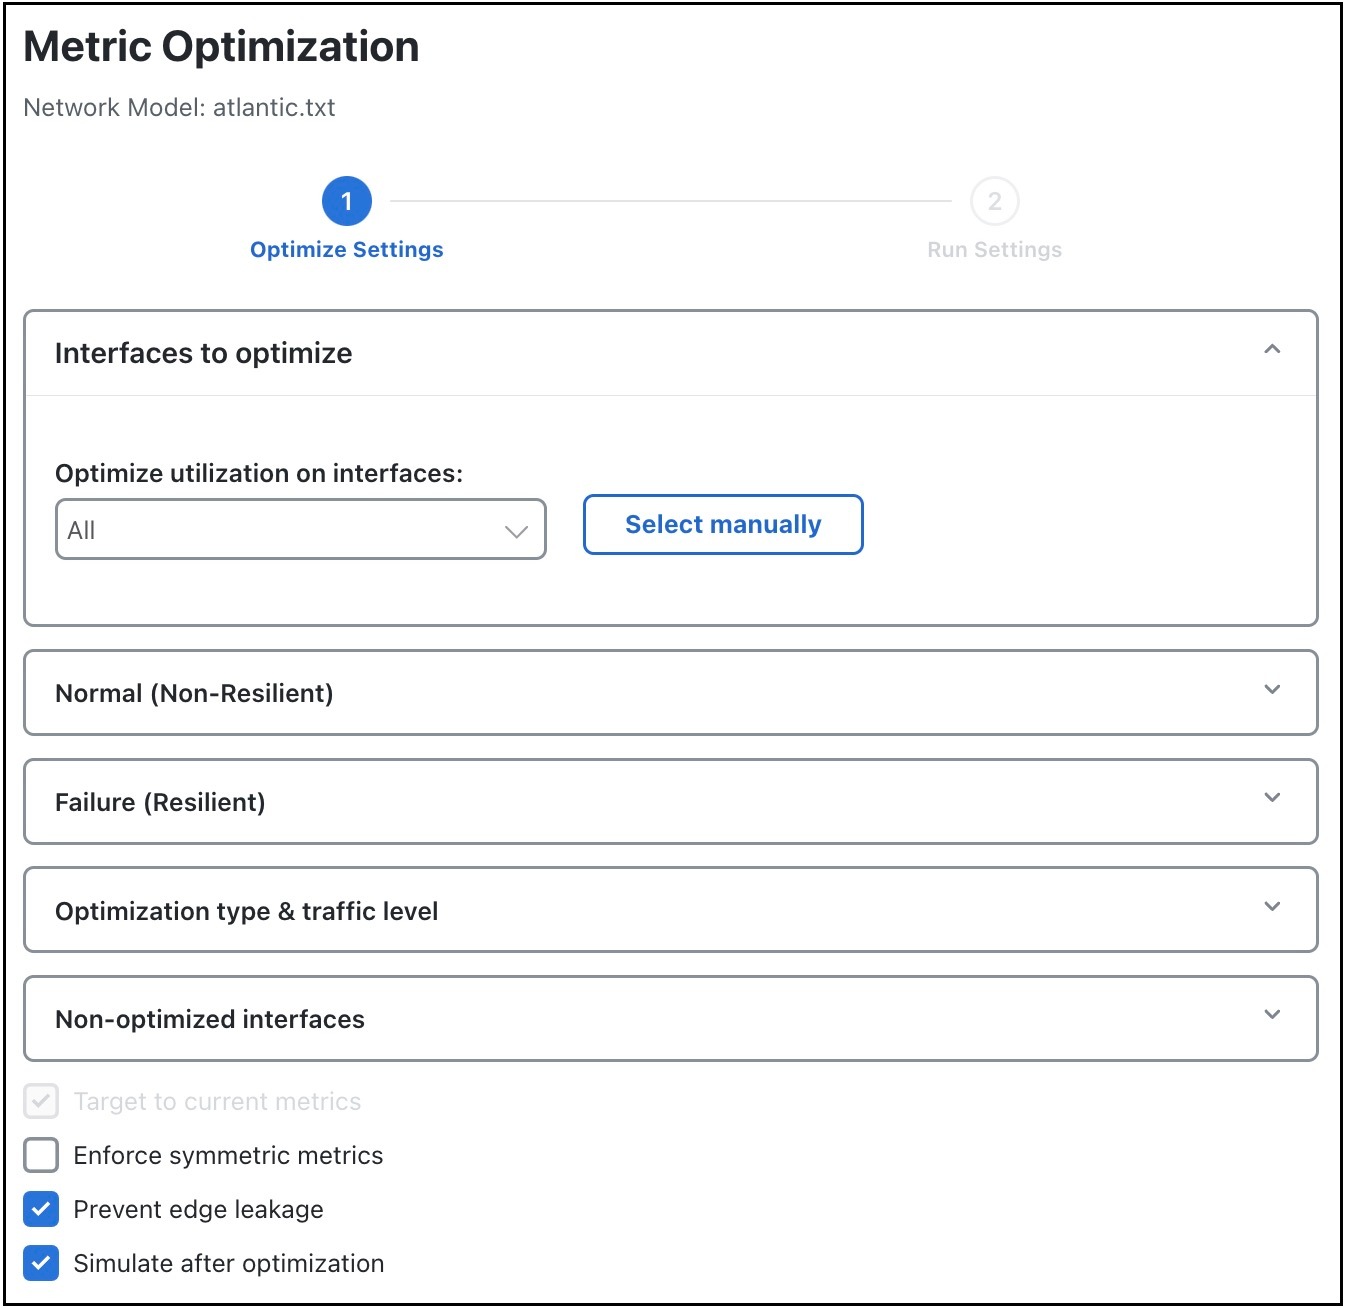
Task: Click the chevron on Non-optimized interfaces
Action: (x=1272, y=1015)
